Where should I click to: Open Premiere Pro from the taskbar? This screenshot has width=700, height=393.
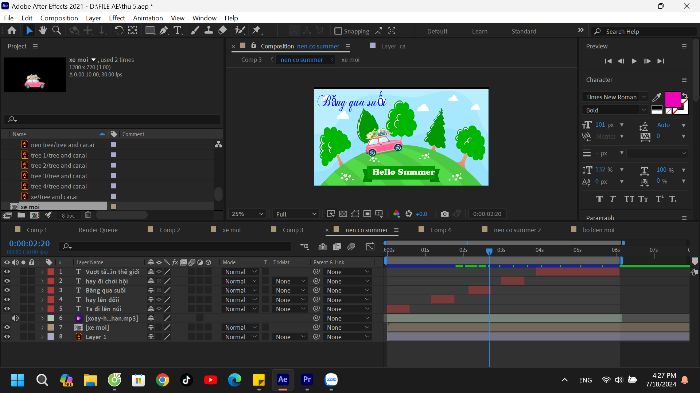pyautogui.click(x=307, y=380)
